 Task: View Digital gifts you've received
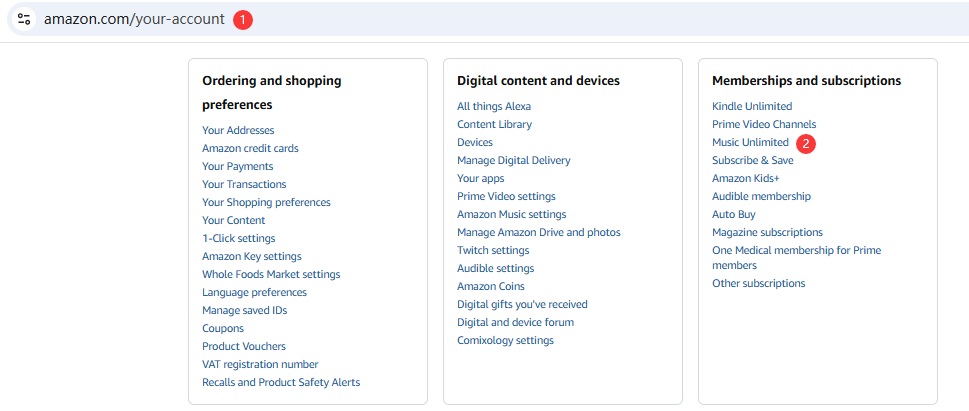522,304
